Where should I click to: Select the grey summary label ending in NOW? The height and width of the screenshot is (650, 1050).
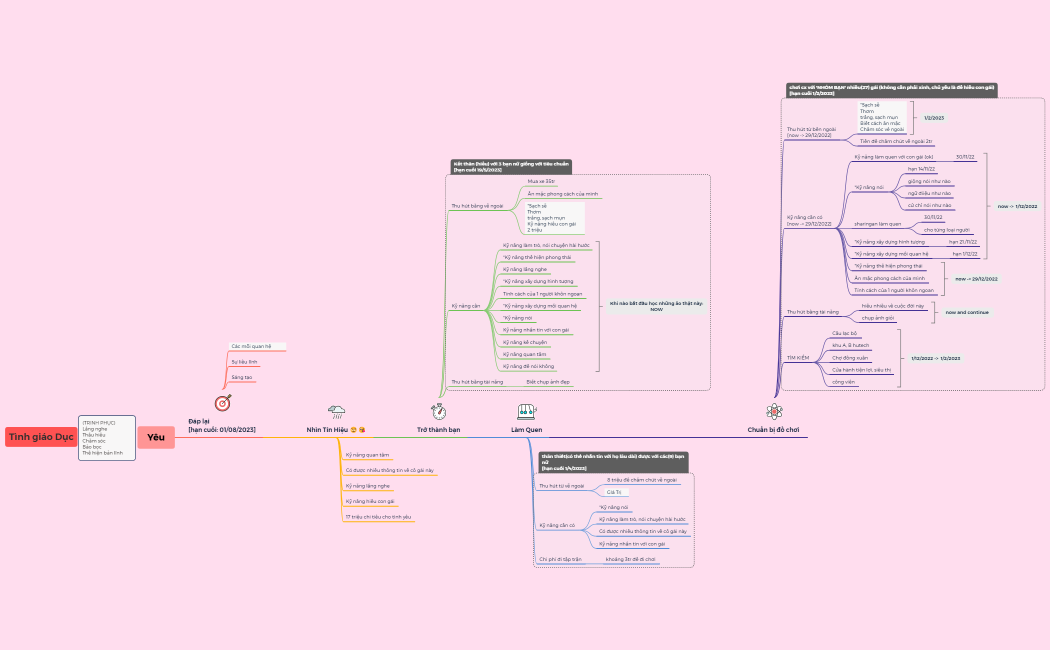(x=656, y=307)
